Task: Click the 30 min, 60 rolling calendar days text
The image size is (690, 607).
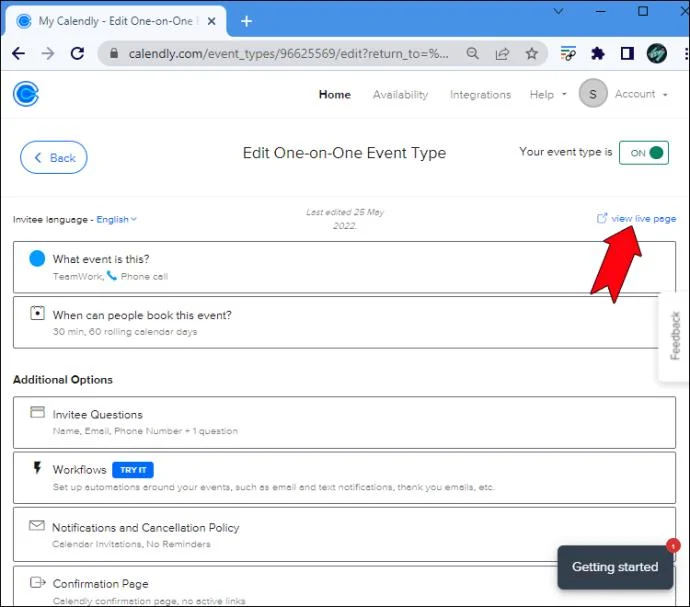Action: [x=125, y=331]
